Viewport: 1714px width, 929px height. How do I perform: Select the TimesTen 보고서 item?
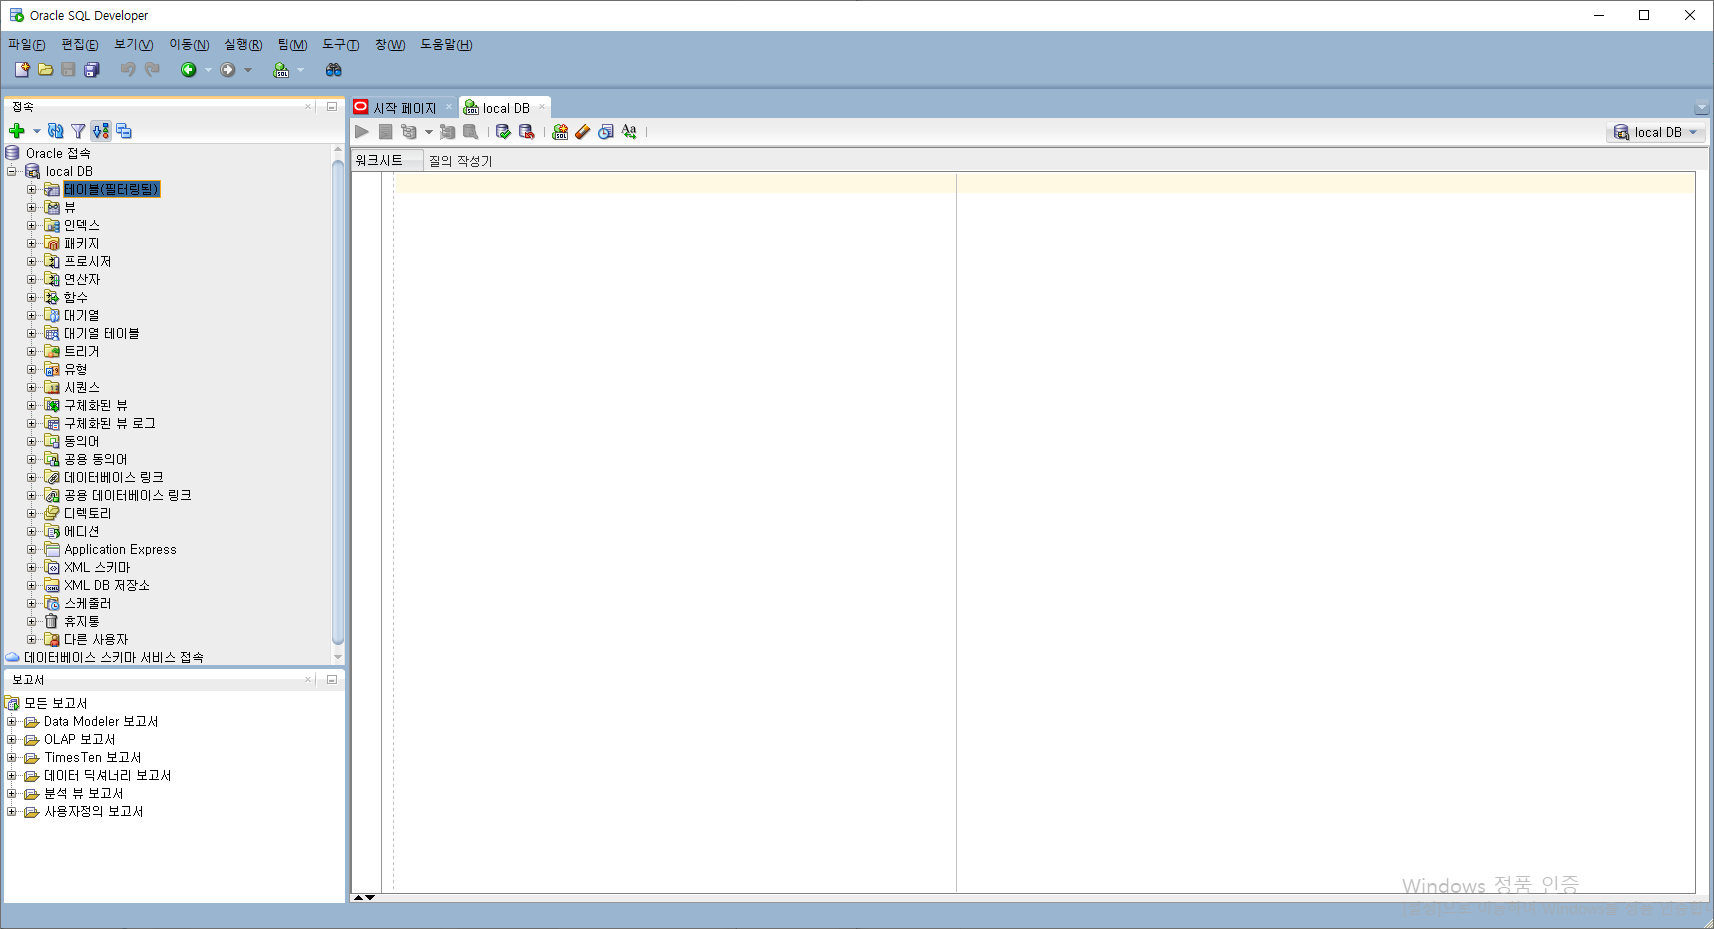pyautogui.click(x=93, y=757)
